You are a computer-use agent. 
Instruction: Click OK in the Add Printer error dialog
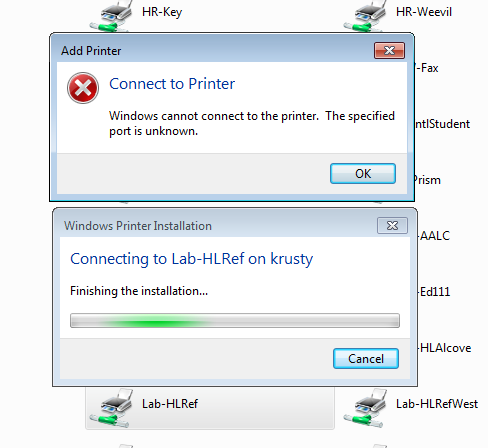[363, 173]
